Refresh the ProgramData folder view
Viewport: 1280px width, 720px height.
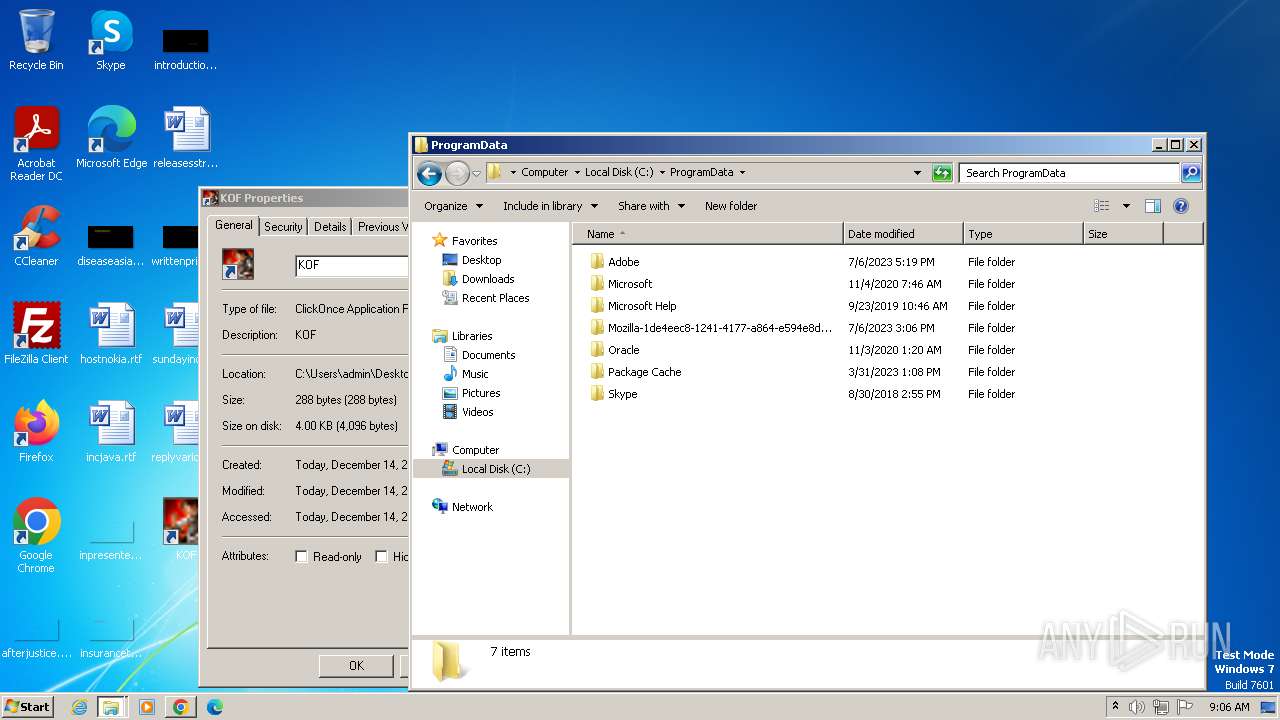point(942,173)
